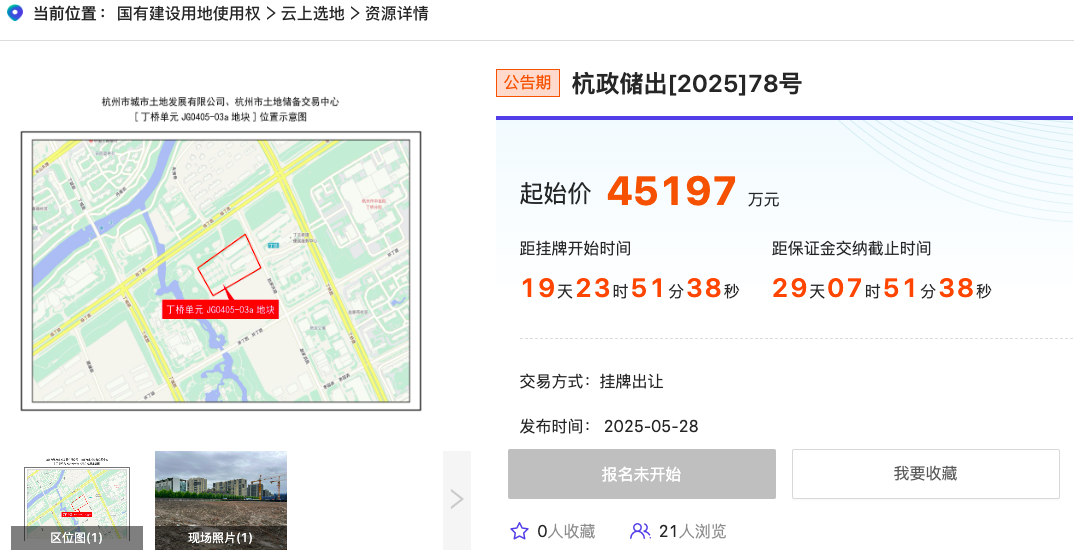This screenshot has height=557, width=1074.
Task: Select the 区位图(1) thumbnail
Action: tap(77, 500)
